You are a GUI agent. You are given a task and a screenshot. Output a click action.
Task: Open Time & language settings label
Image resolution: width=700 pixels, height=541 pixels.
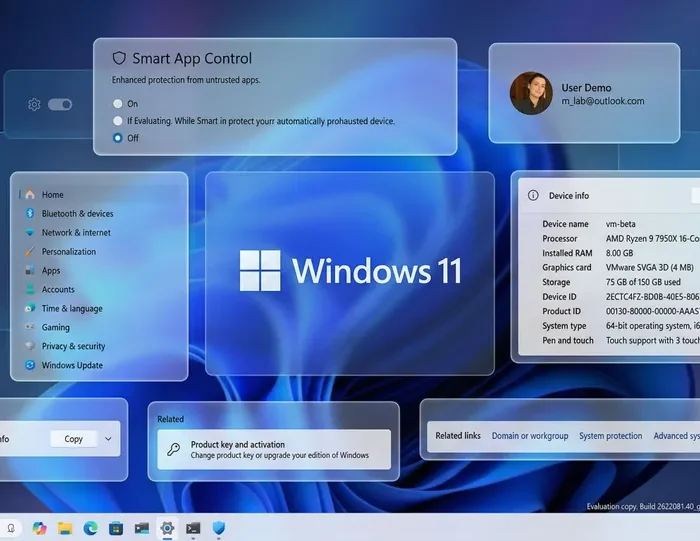72,308
